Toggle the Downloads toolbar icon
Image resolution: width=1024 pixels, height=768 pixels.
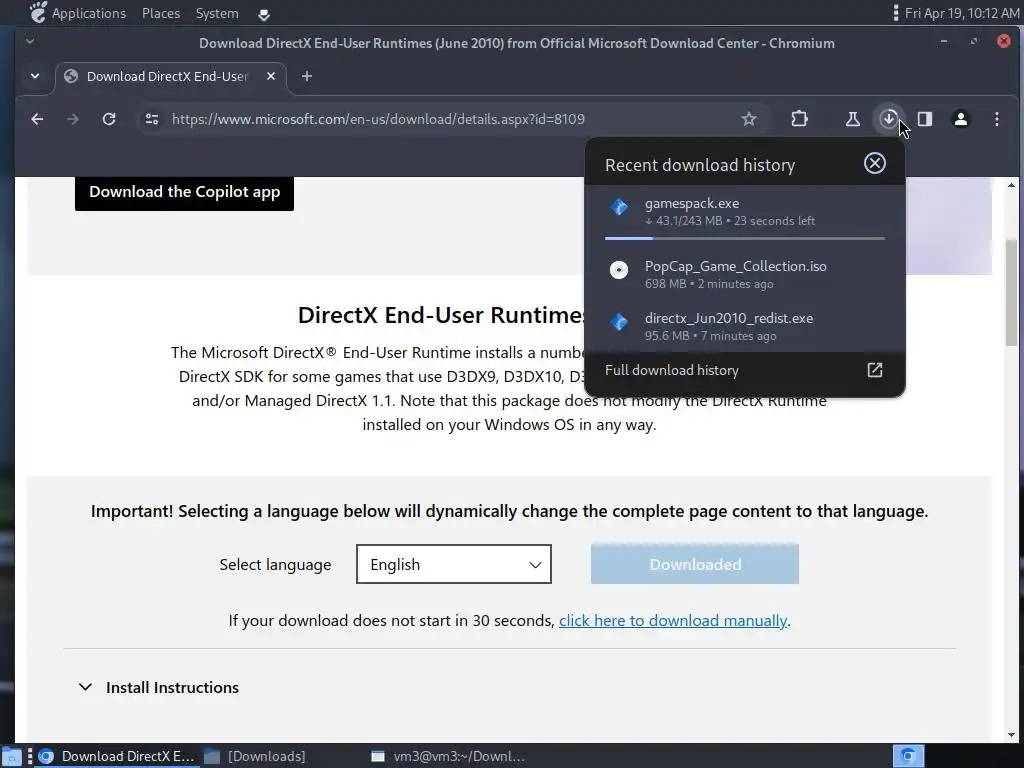(x=888, y=119)
